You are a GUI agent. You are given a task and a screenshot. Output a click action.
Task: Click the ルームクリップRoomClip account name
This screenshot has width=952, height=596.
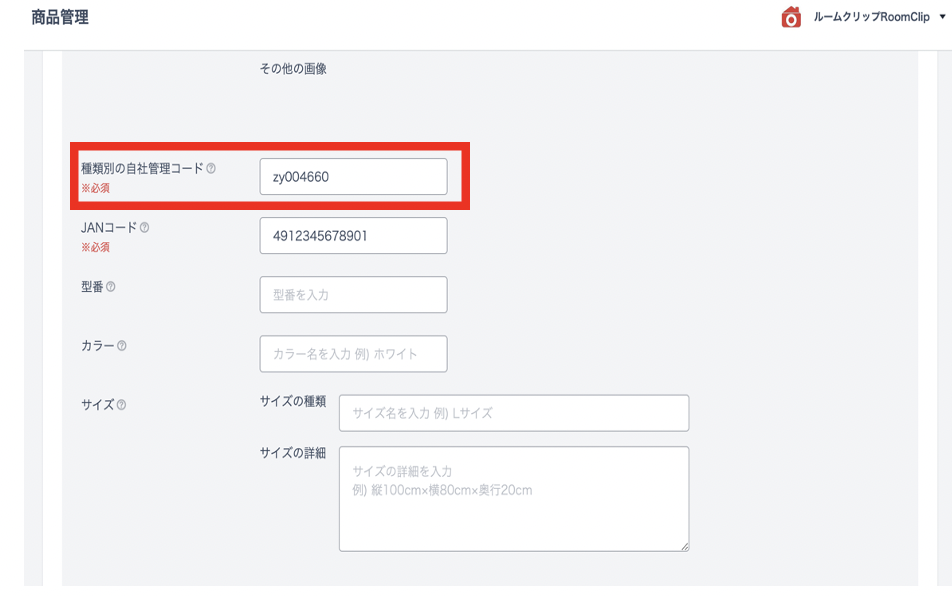870,18
